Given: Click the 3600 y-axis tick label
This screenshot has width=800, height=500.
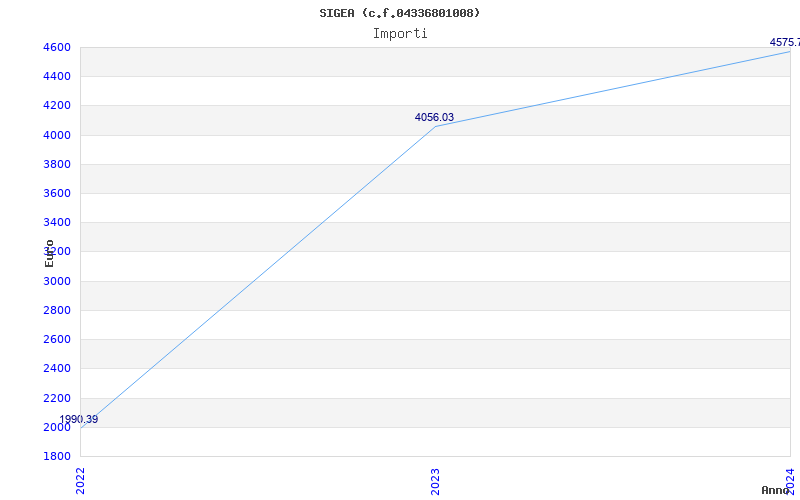Looking at the screenshot, I should tap(57, 193).
